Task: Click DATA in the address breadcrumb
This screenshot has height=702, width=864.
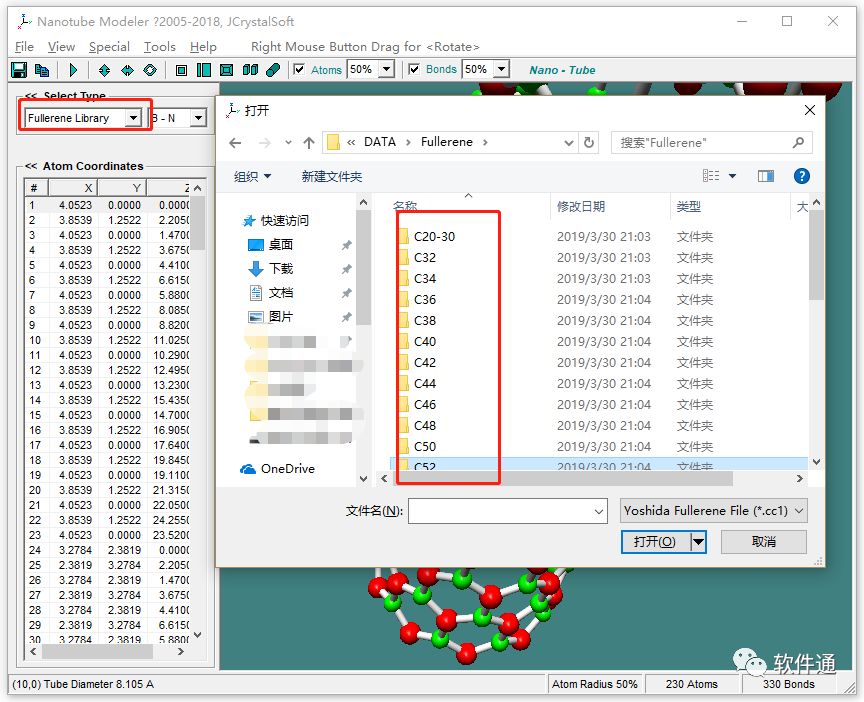Action: [380, 142]
